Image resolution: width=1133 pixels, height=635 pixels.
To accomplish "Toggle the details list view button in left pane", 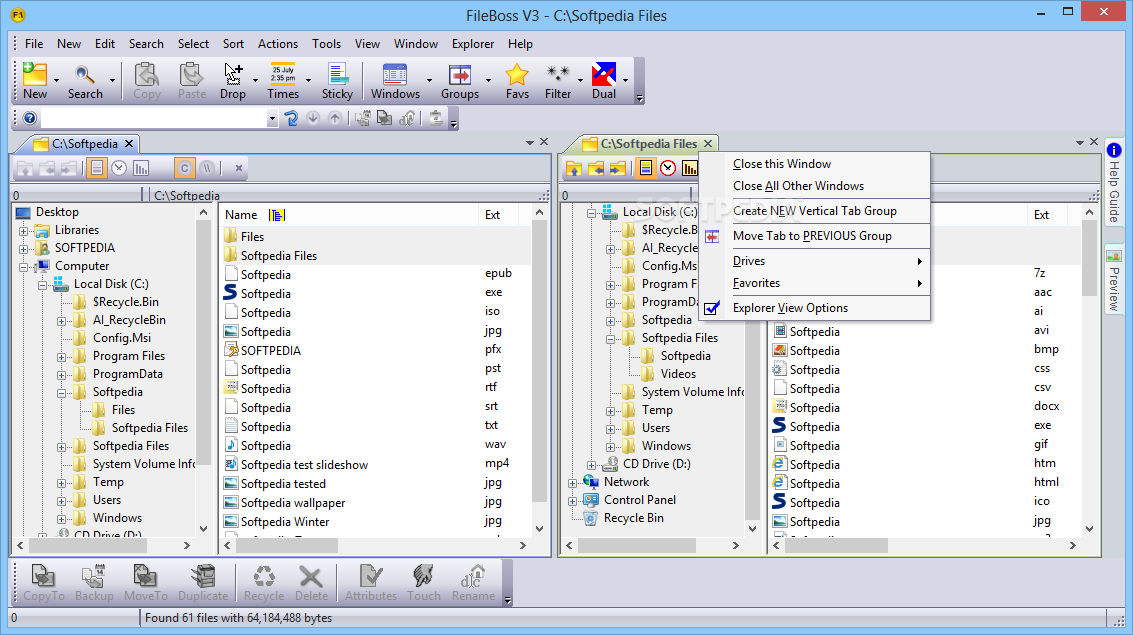I will tap(97, 168).
